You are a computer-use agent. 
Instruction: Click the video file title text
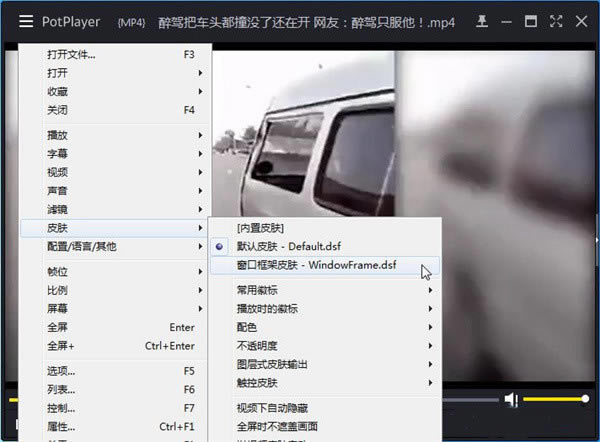coord(307,23)
